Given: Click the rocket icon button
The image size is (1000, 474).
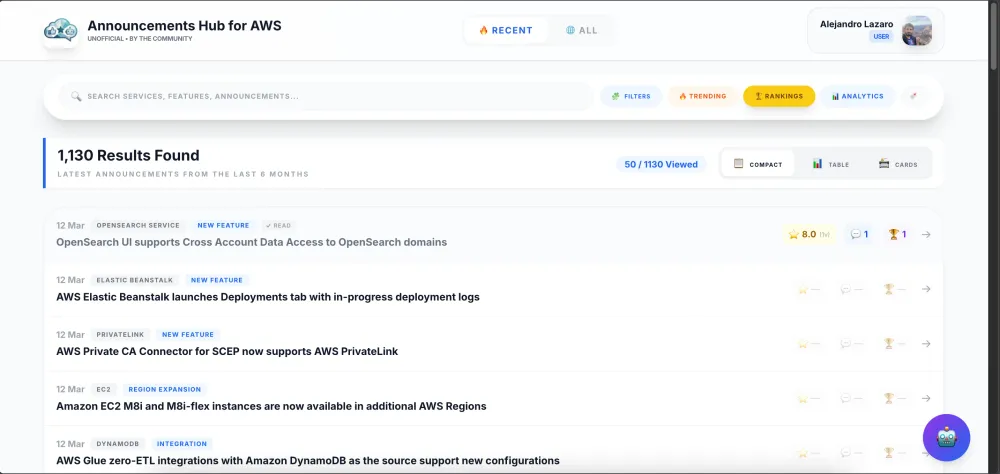Looking at the screenshot, I should [913, 96].
